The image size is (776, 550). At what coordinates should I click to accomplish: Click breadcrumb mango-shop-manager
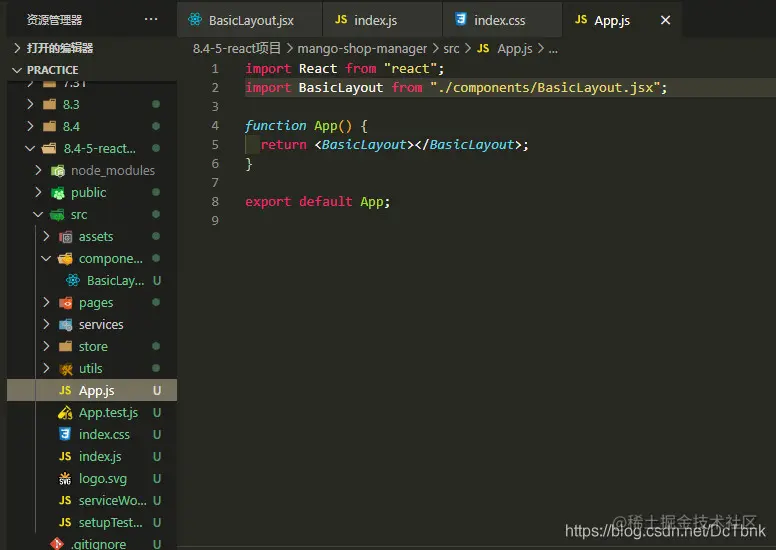[362, 49]
